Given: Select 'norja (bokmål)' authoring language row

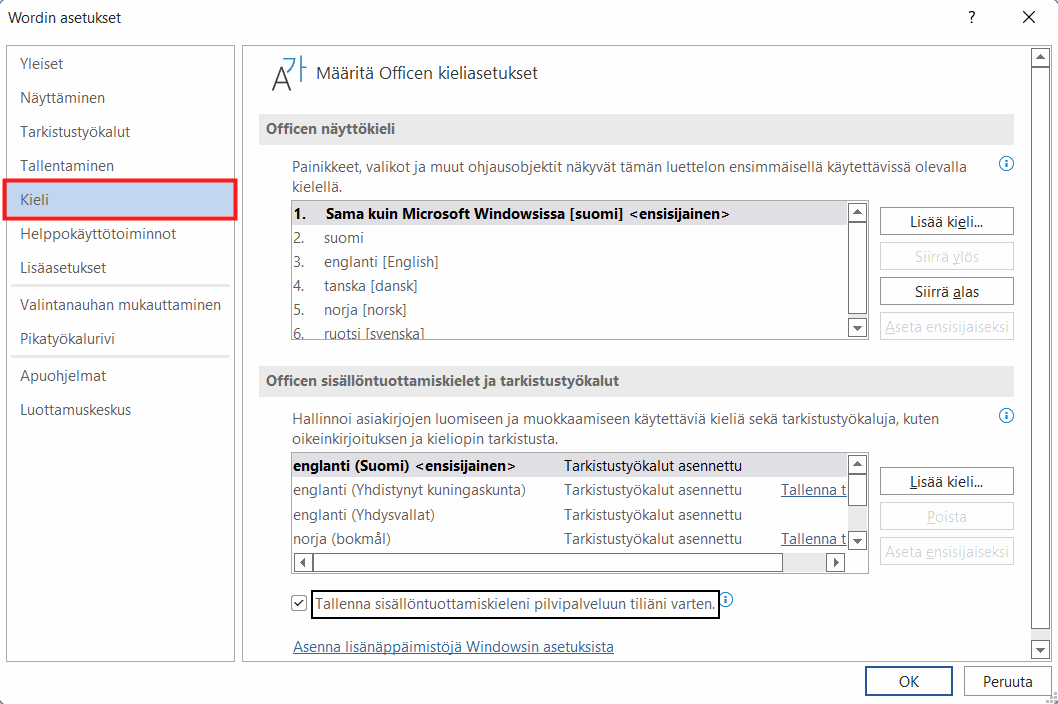Looking at the screenshot, I should (569, 539).
